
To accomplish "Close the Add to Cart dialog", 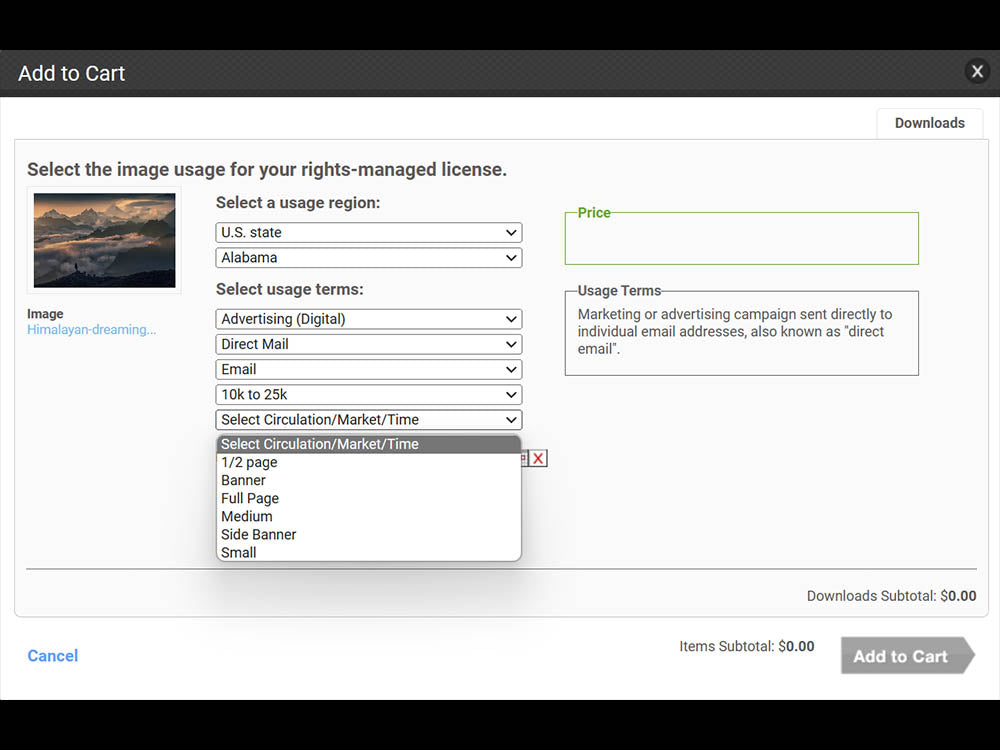I will tap(977, 72).
